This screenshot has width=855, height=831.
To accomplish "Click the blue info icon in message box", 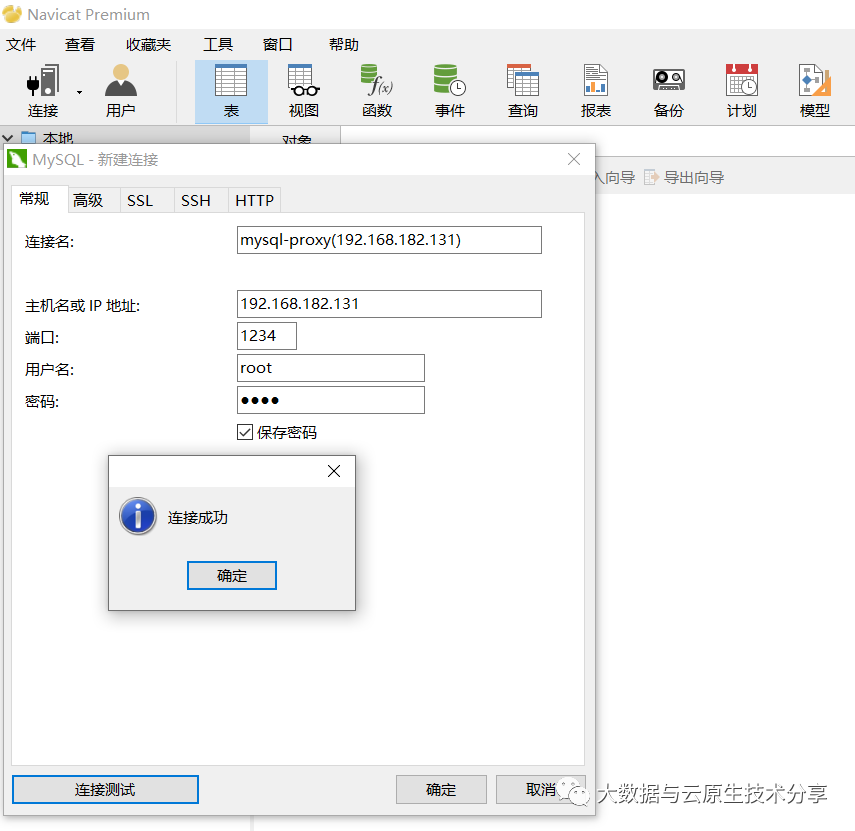I will pos(138,516).
